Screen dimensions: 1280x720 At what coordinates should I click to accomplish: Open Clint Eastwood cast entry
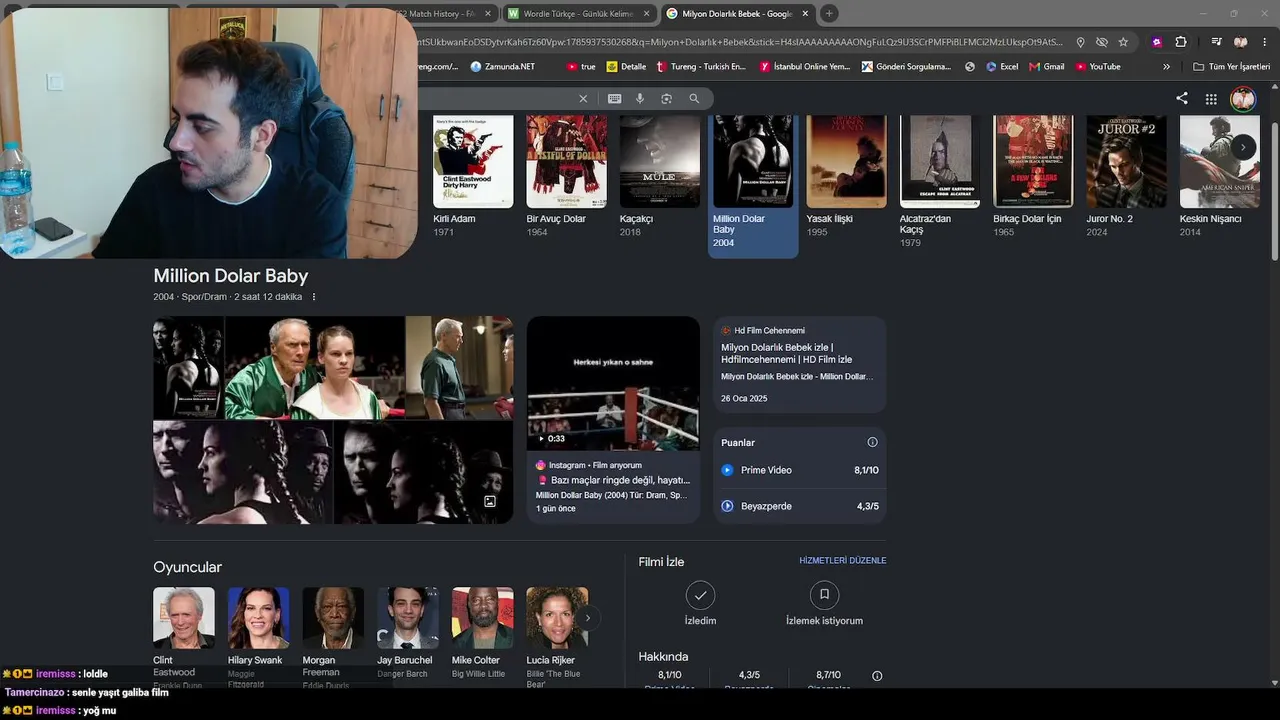[x=184, y=637]
